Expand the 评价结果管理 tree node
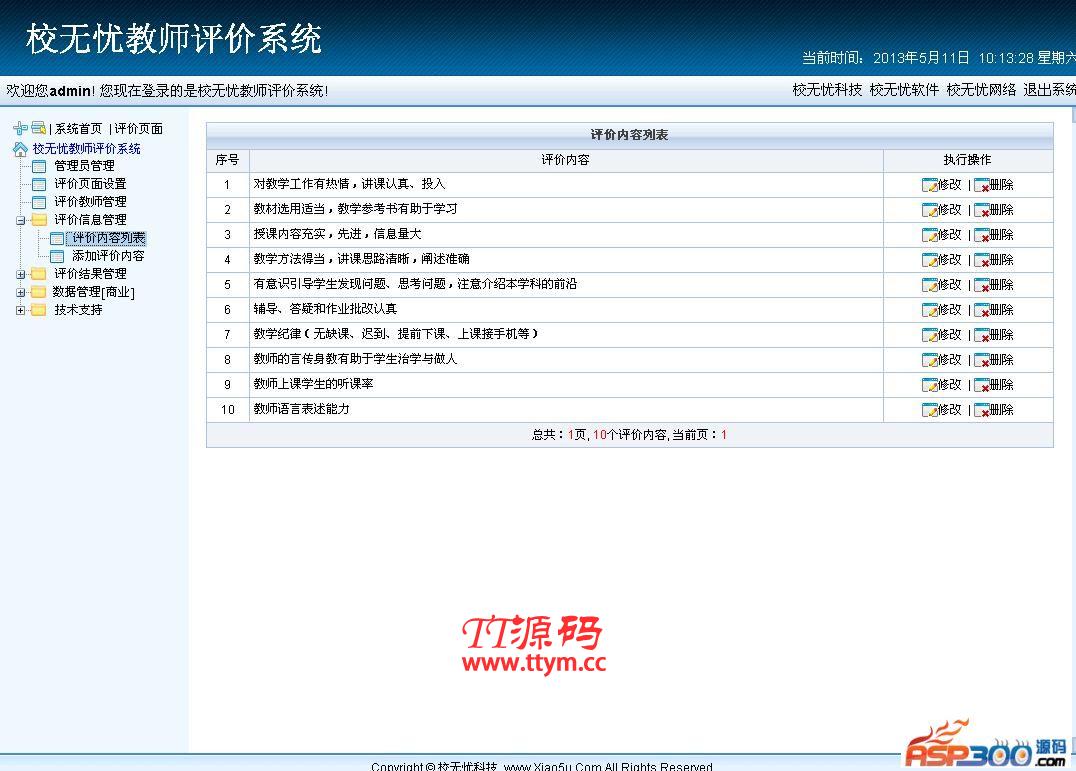Viewport: 1076px width, 771px height. pos(21,274)
